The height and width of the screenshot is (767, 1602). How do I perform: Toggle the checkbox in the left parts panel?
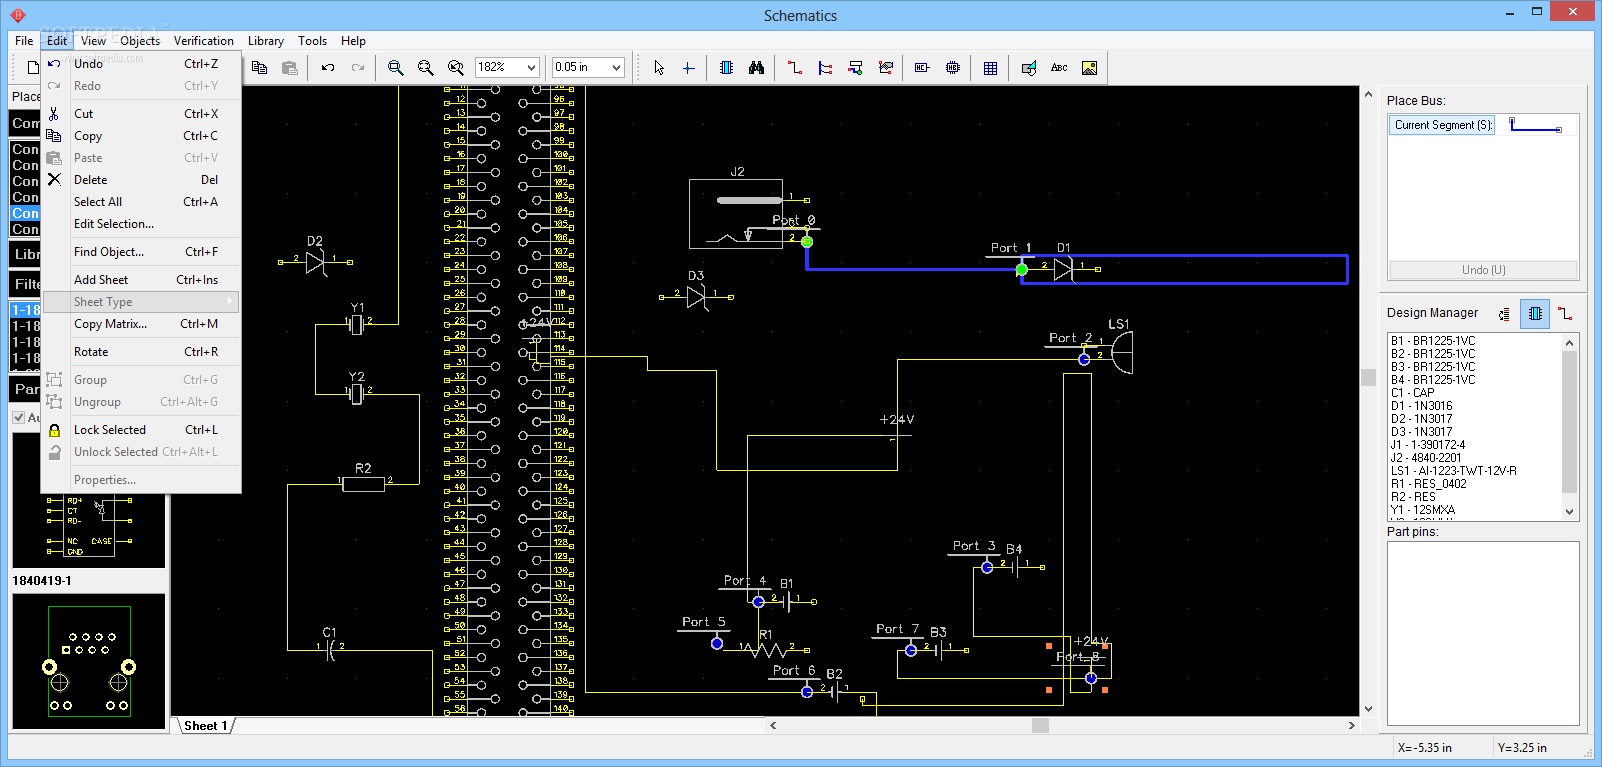[19, 417]
